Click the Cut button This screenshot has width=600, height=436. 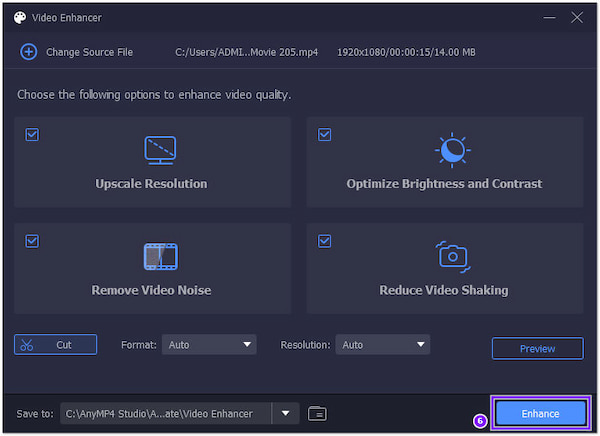pos(55,345)
